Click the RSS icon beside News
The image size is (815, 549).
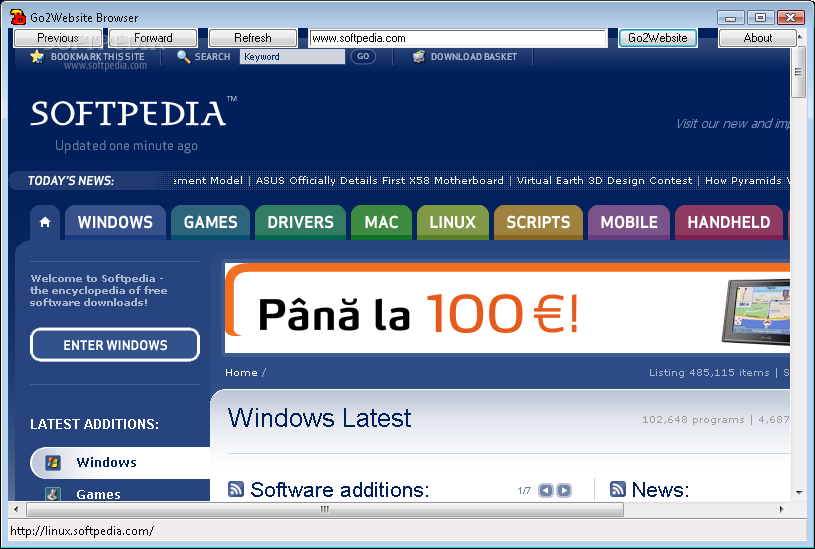coord(617,489)
